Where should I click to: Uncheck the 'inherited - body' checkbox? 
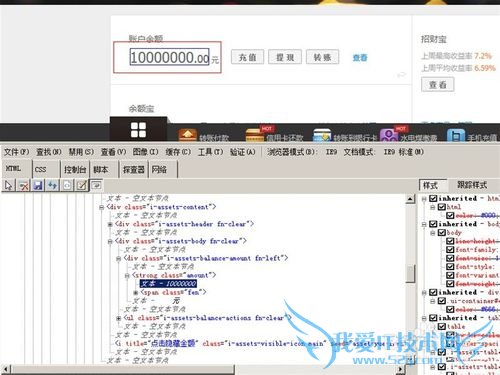point(433,224)
